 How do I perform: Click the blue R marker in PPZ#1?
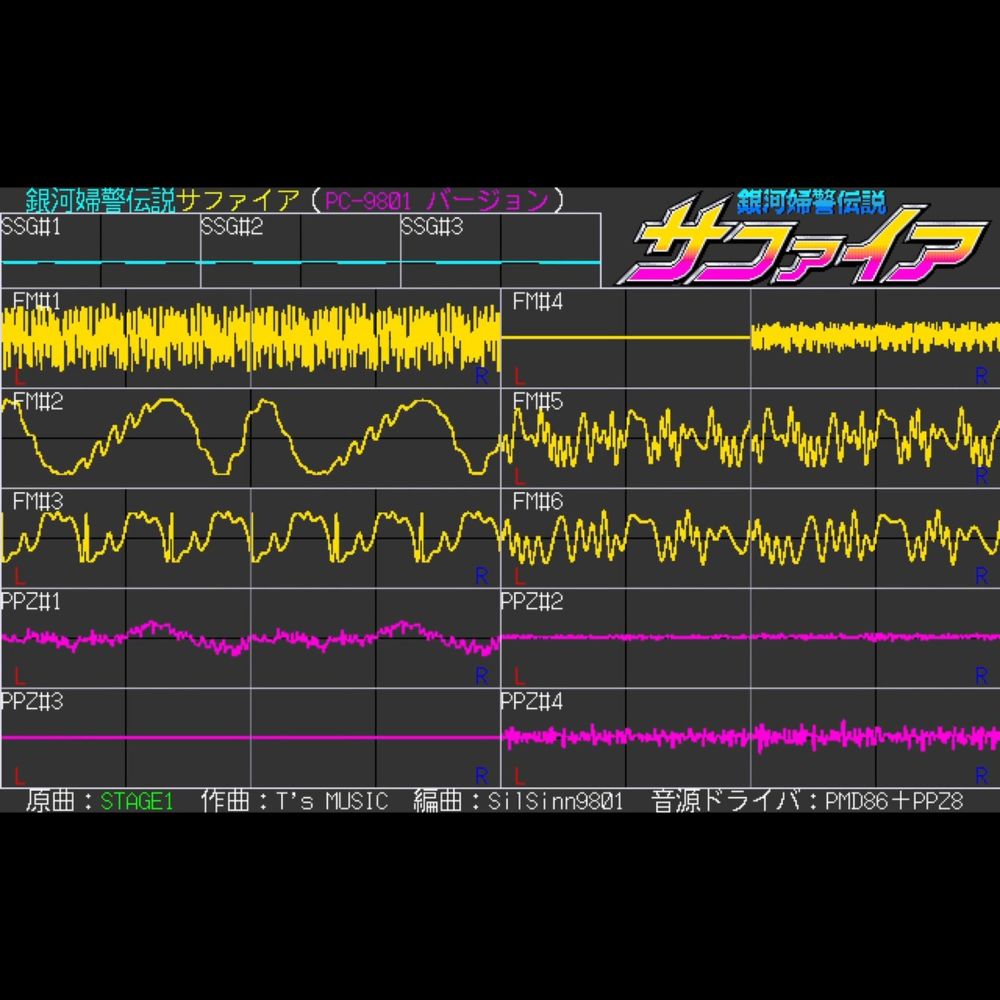tap(482, 676)
